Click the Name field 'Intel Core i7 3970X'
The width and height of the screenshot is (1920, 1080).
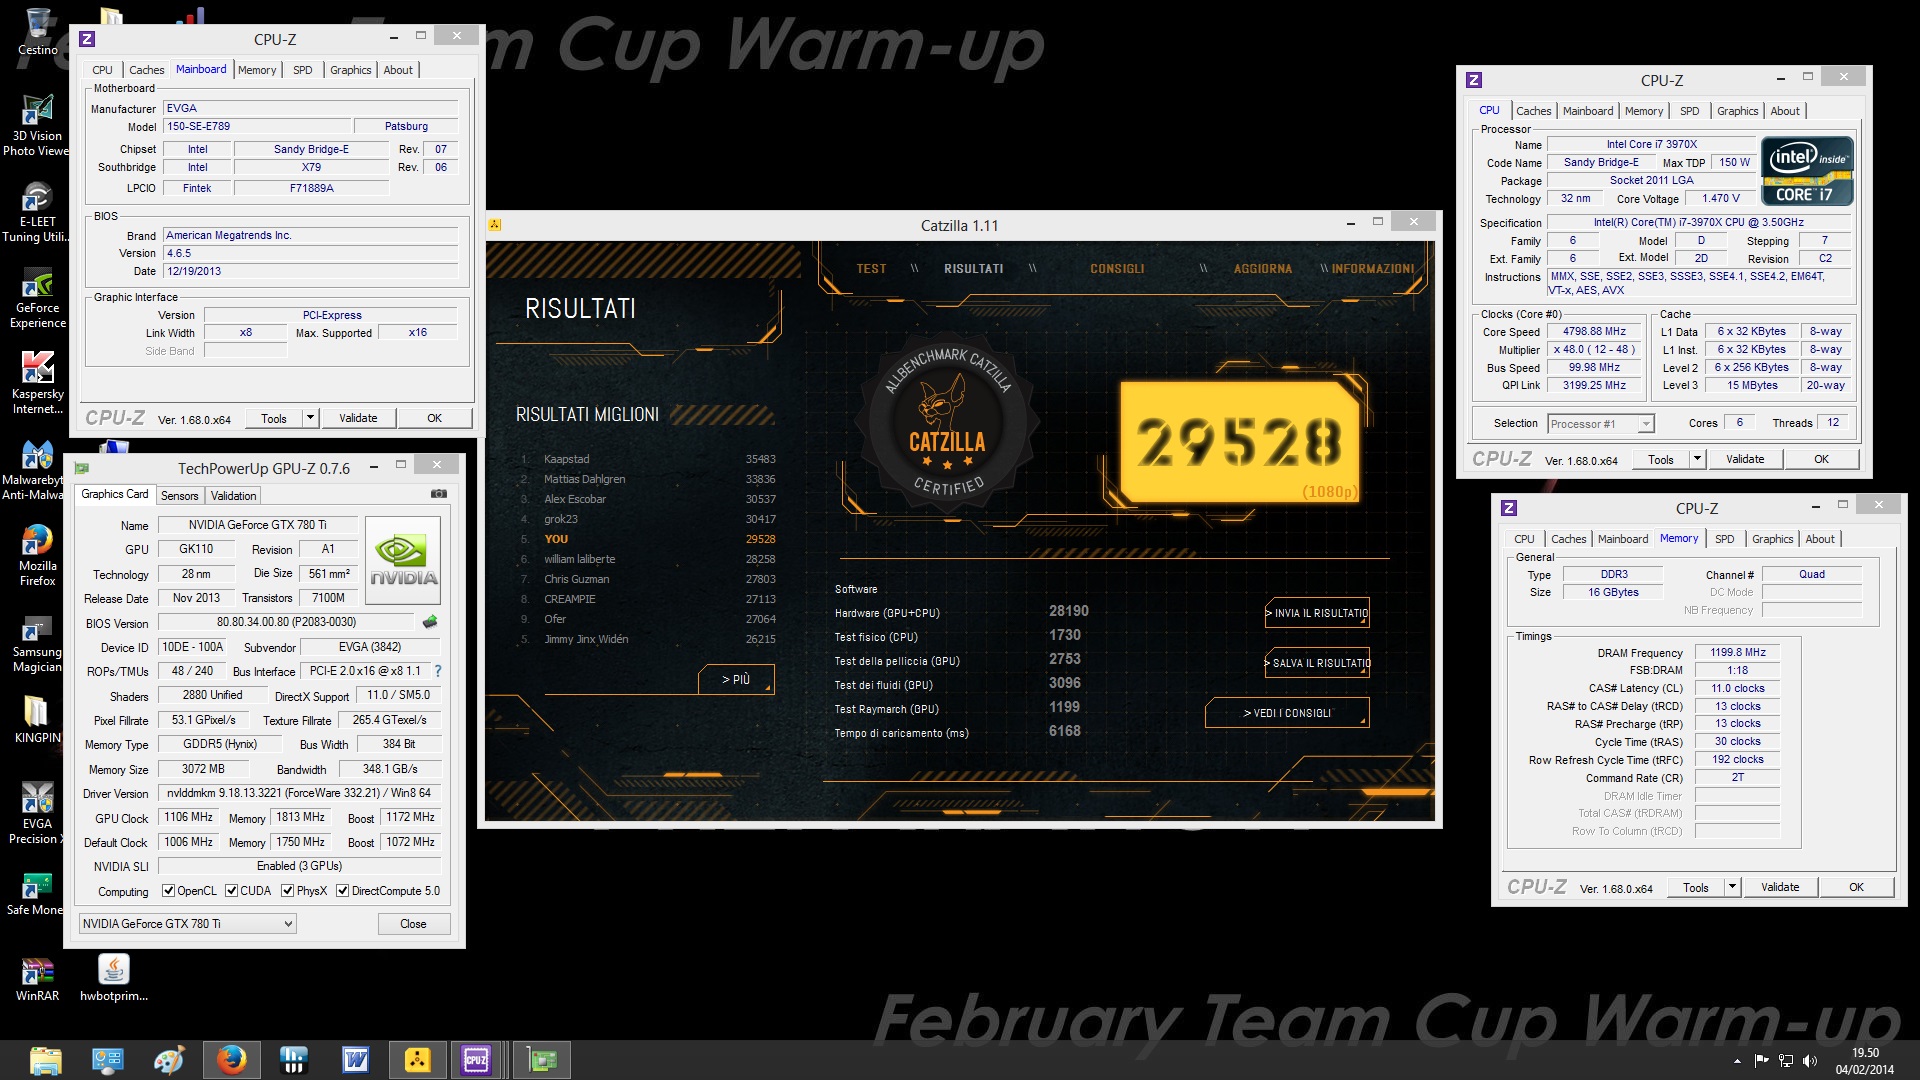(1651, 144)
